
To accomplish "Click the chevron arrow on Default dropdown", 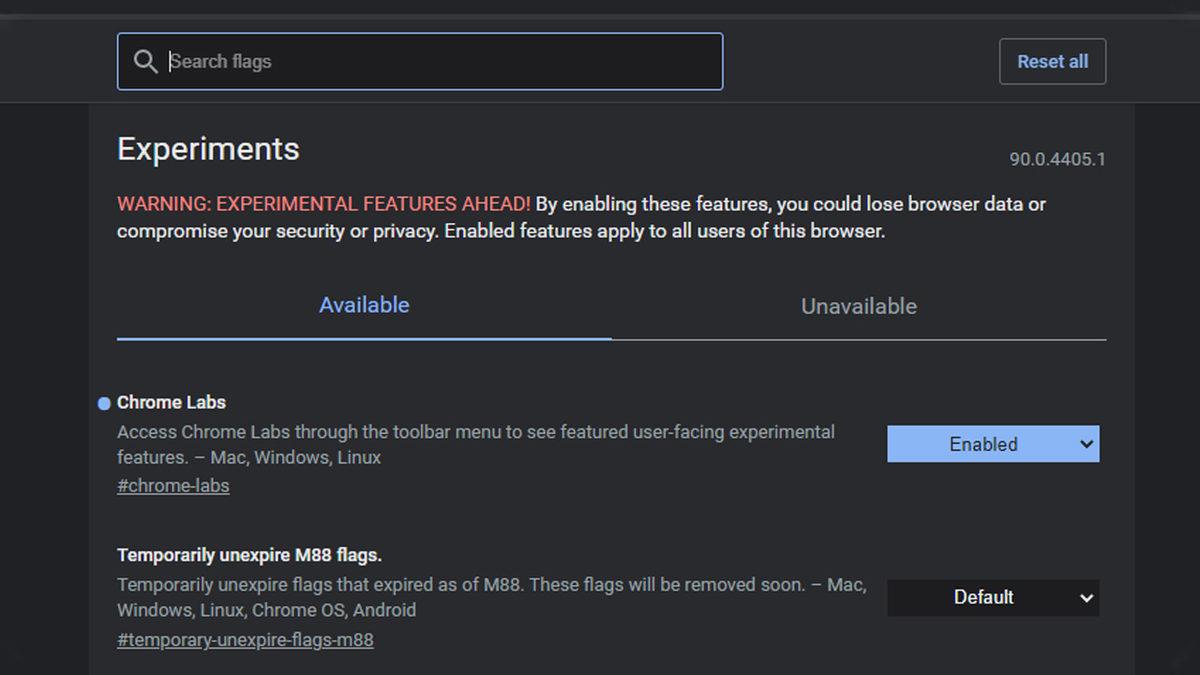I will pos(1087,598).
